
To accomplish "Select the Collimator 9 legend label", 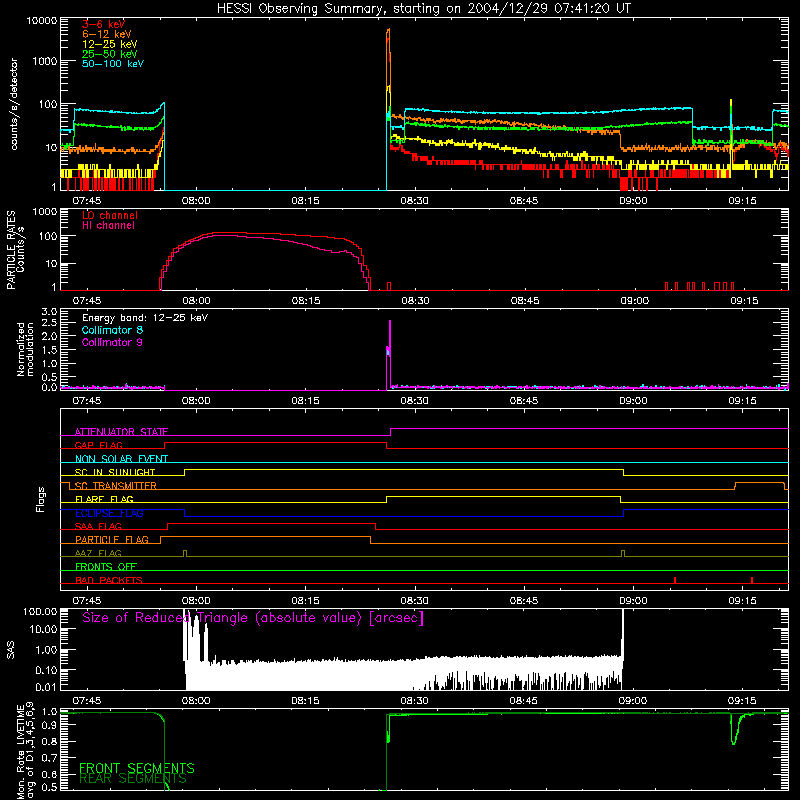I will click(x=112, y=342).
